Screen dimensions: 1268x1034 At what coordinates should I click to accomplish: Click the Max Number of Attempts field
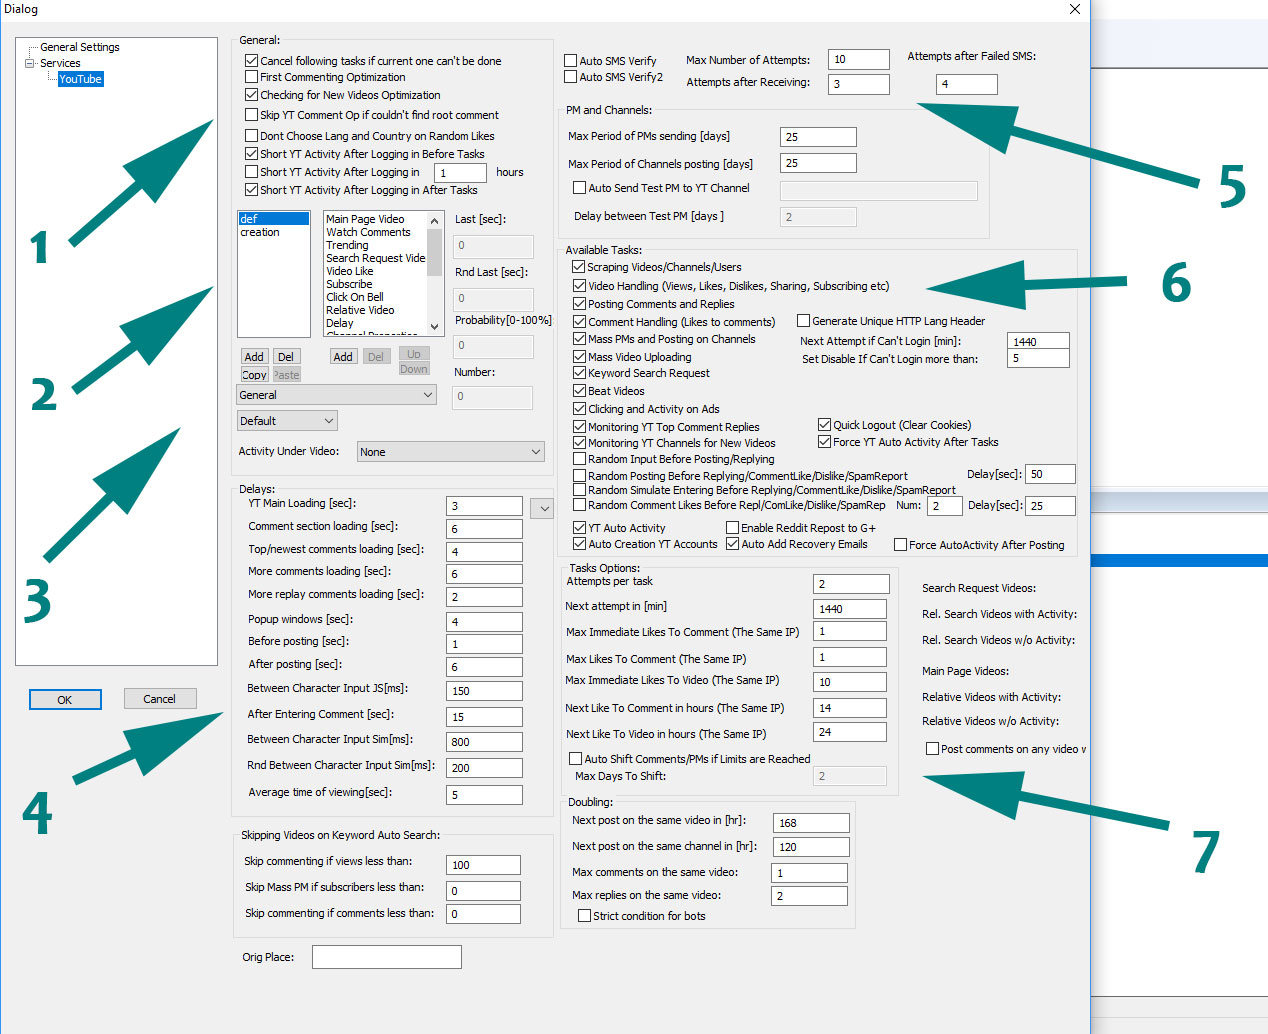pyautogui.click(x=858, y=60)
